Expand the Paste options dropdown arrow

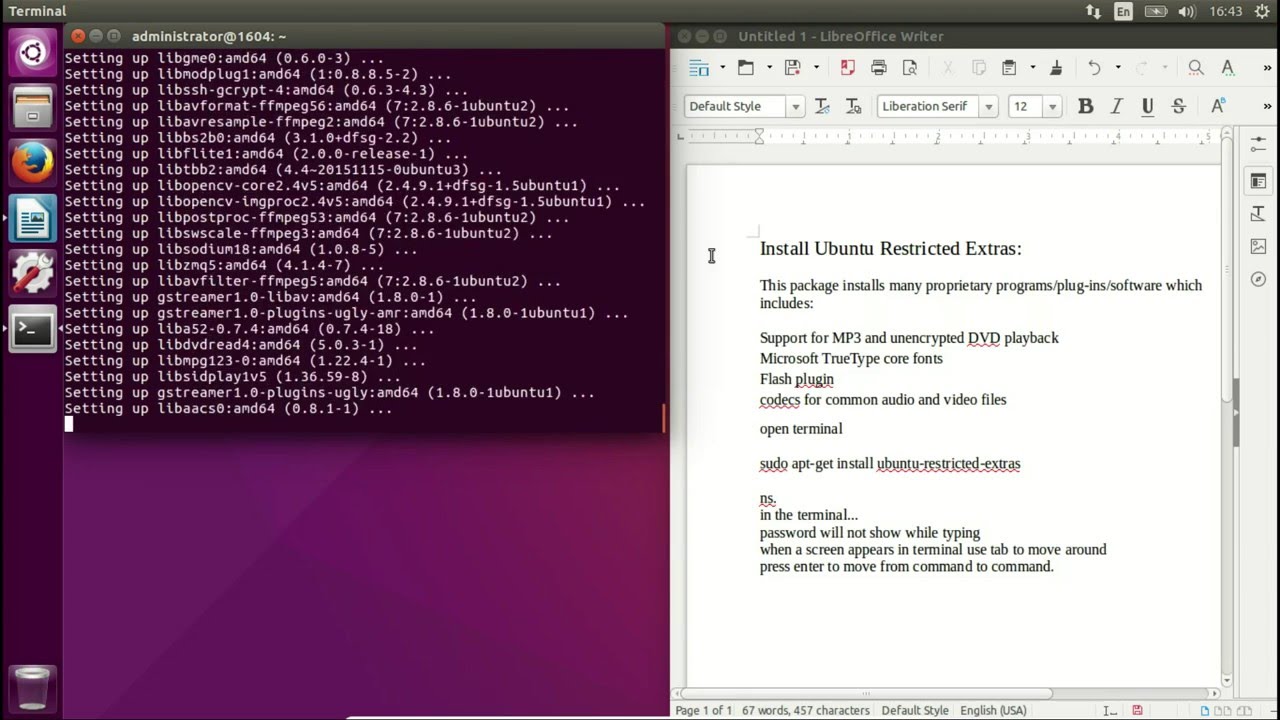pos(1032,68)
